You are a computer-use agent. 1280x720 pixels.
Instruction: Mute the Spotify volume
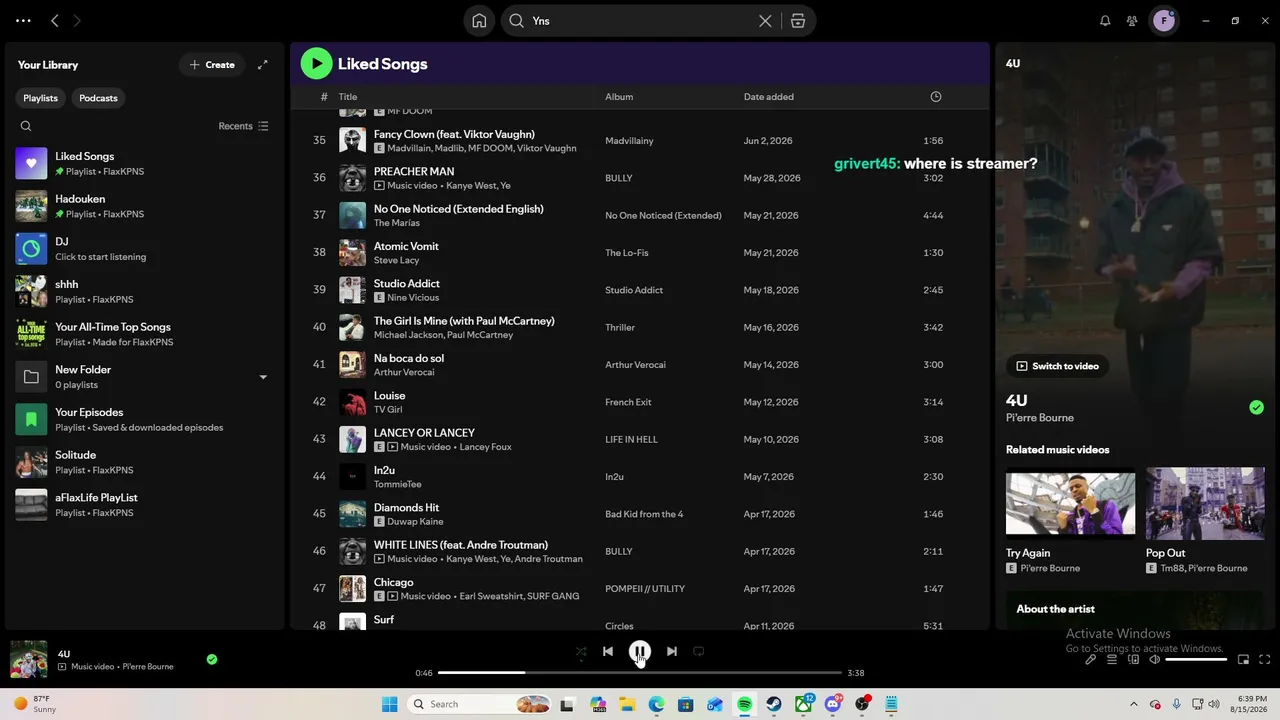1155,659
